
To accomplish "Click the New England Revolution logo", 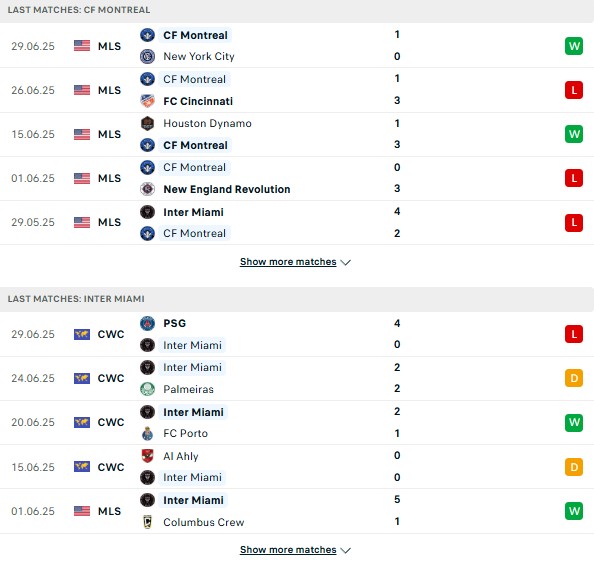I will (x=147, y=189).
